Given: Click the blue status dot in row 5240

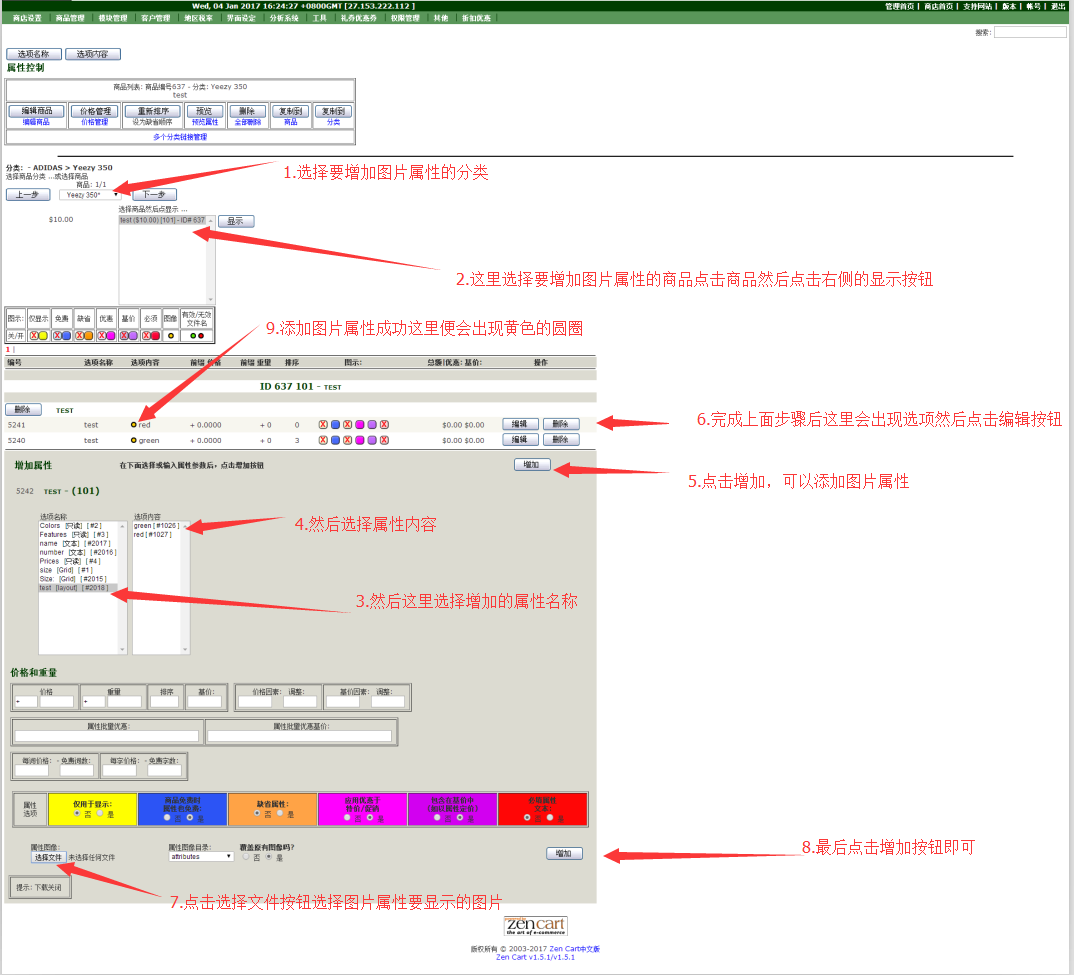Looking at the screenshot, I should (335, 440).
